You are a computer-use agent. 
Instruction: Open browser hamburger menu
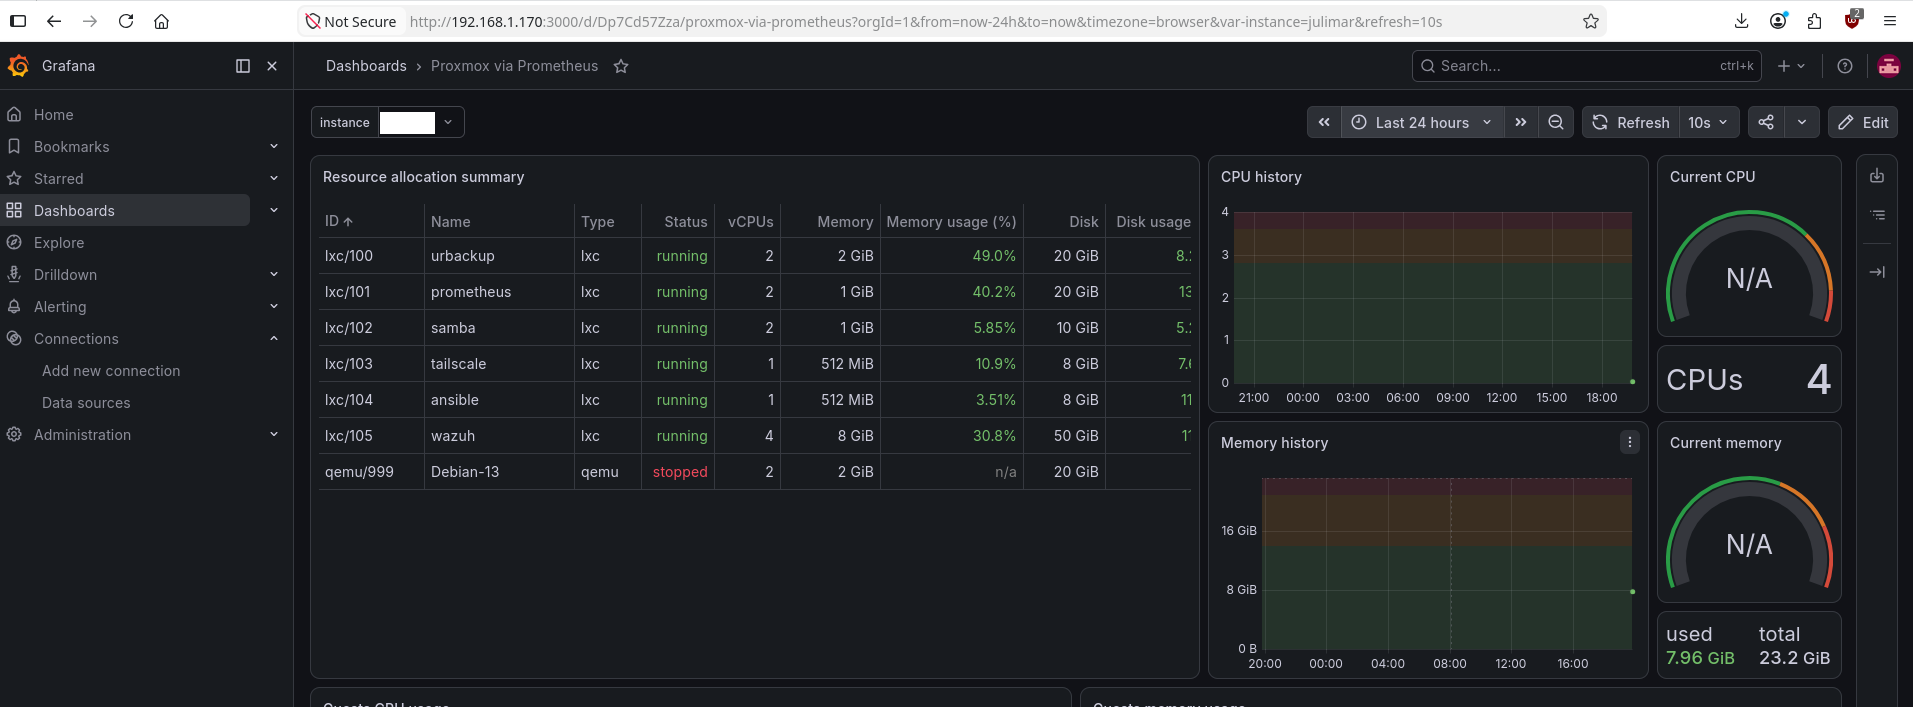(x=1889, y=21)
